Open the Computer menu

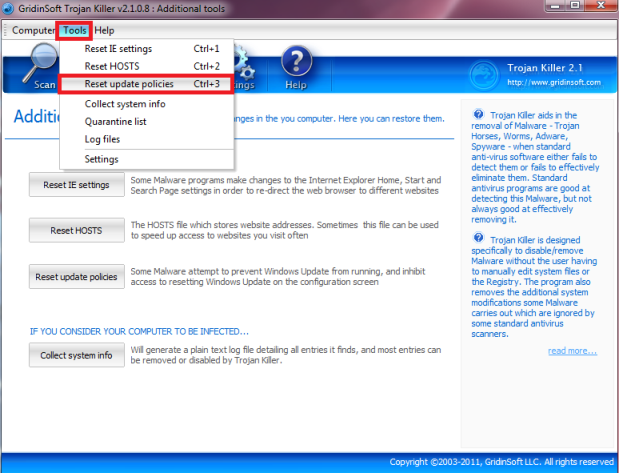(33, 30)
